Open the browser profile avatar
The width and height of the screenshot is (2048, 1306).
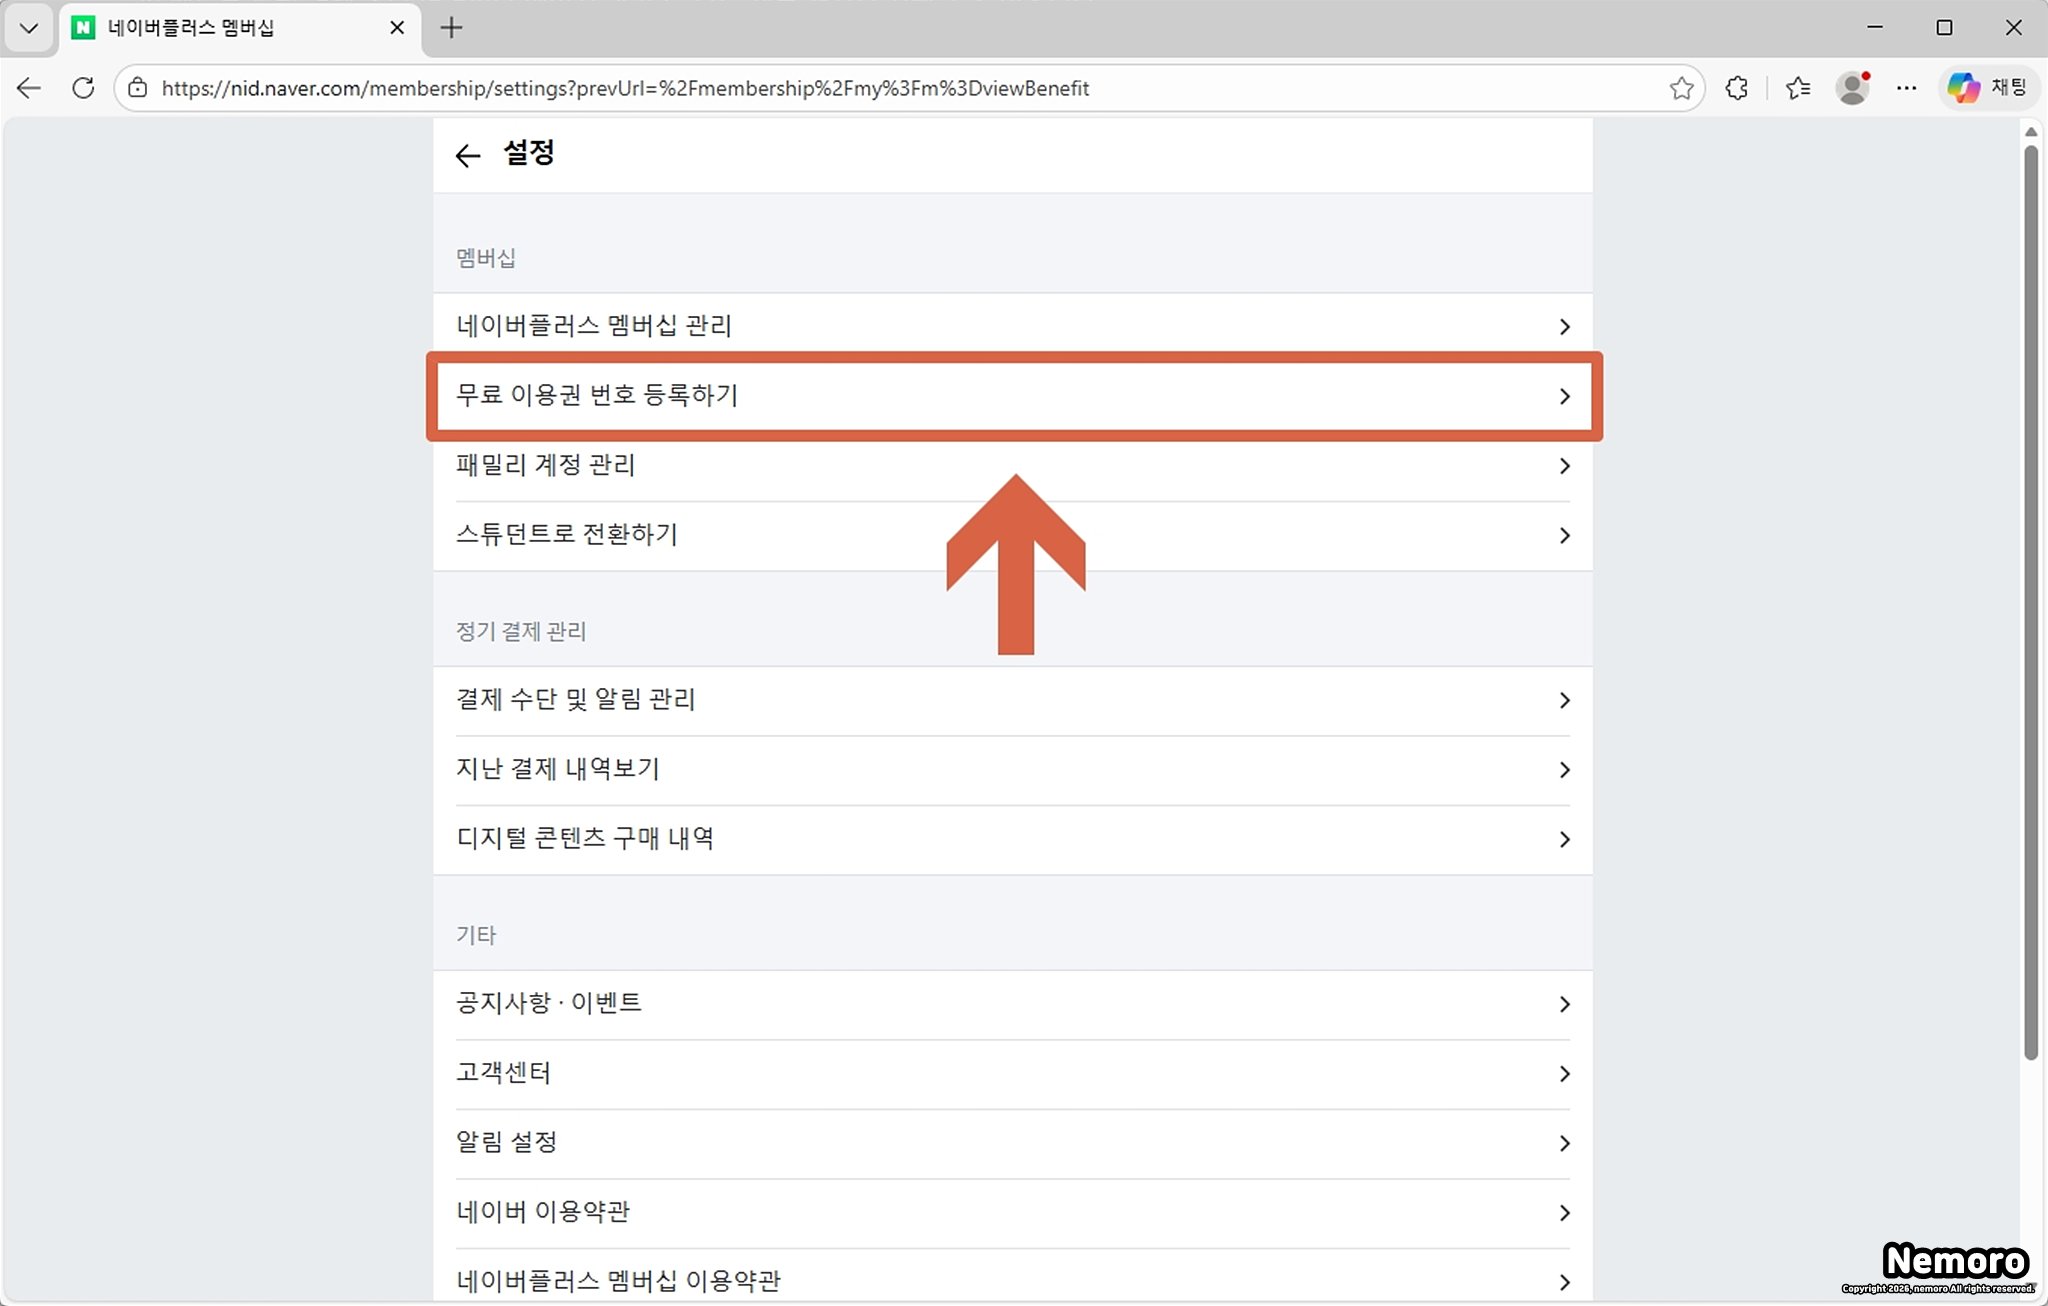point(1852,88)
